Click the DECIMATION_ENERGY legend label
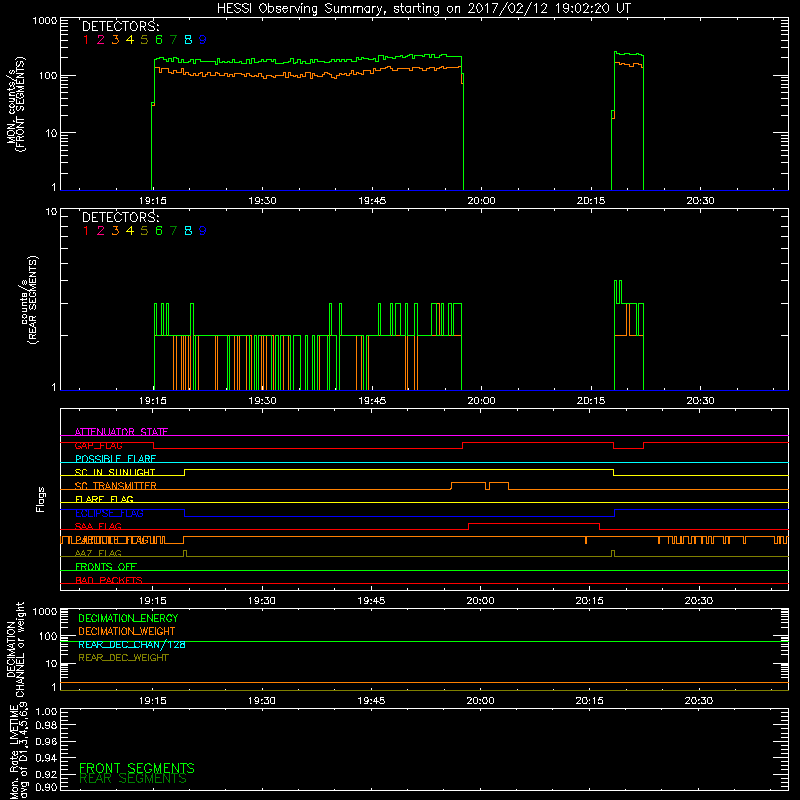 tap(128, 618)
